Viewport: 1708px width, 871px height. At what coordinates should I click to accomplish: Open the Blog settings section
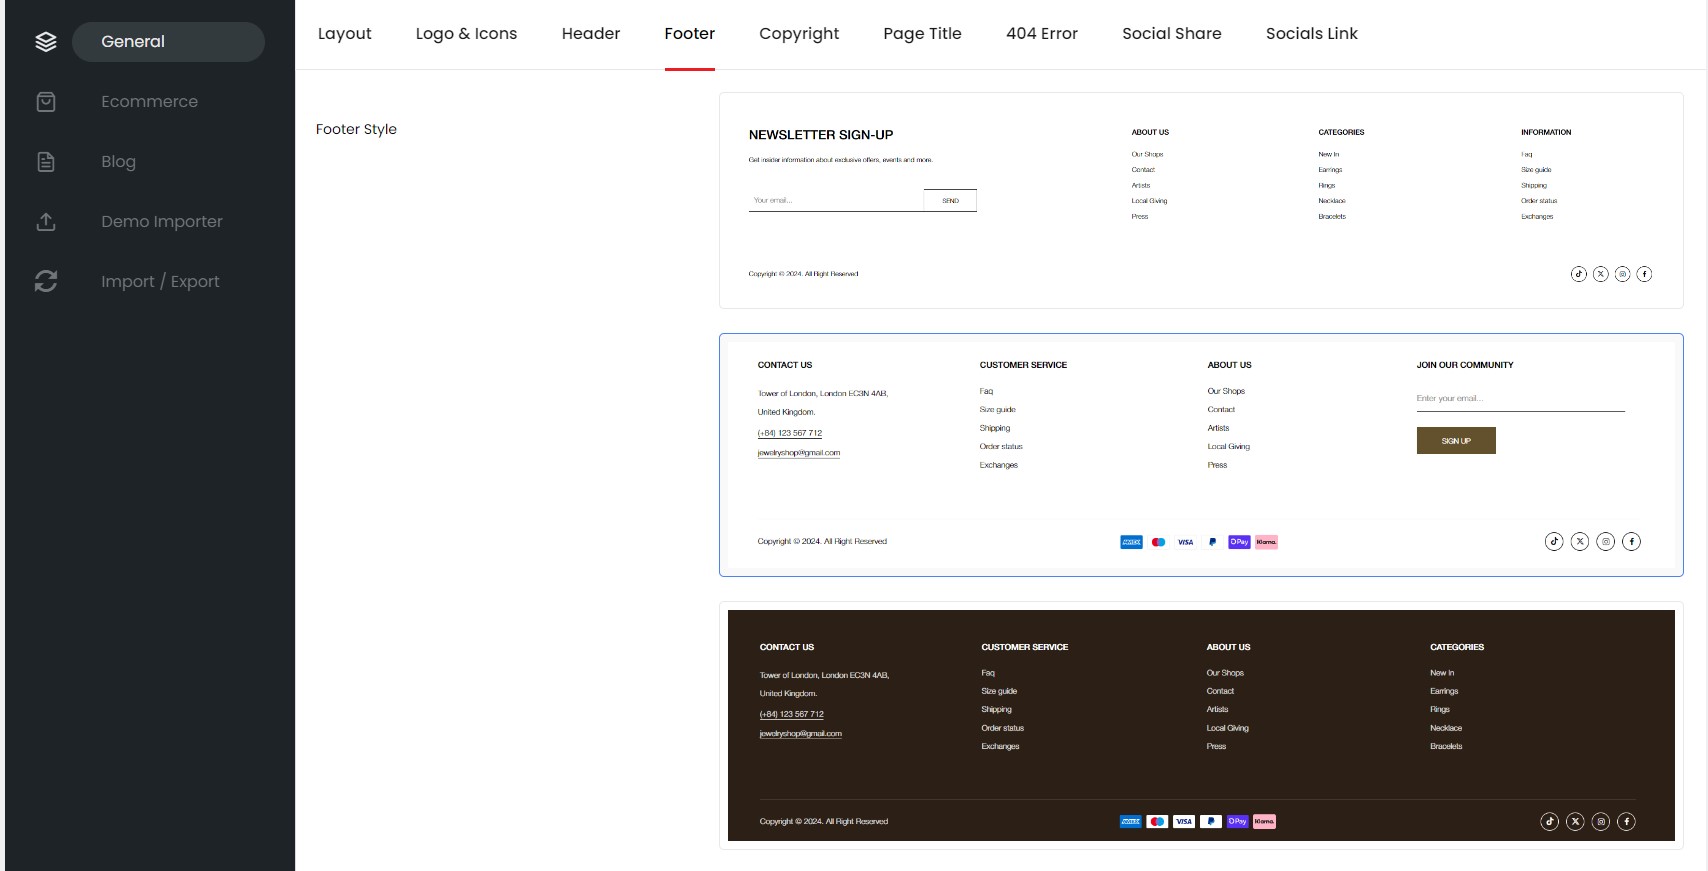[x=118, y=162]
